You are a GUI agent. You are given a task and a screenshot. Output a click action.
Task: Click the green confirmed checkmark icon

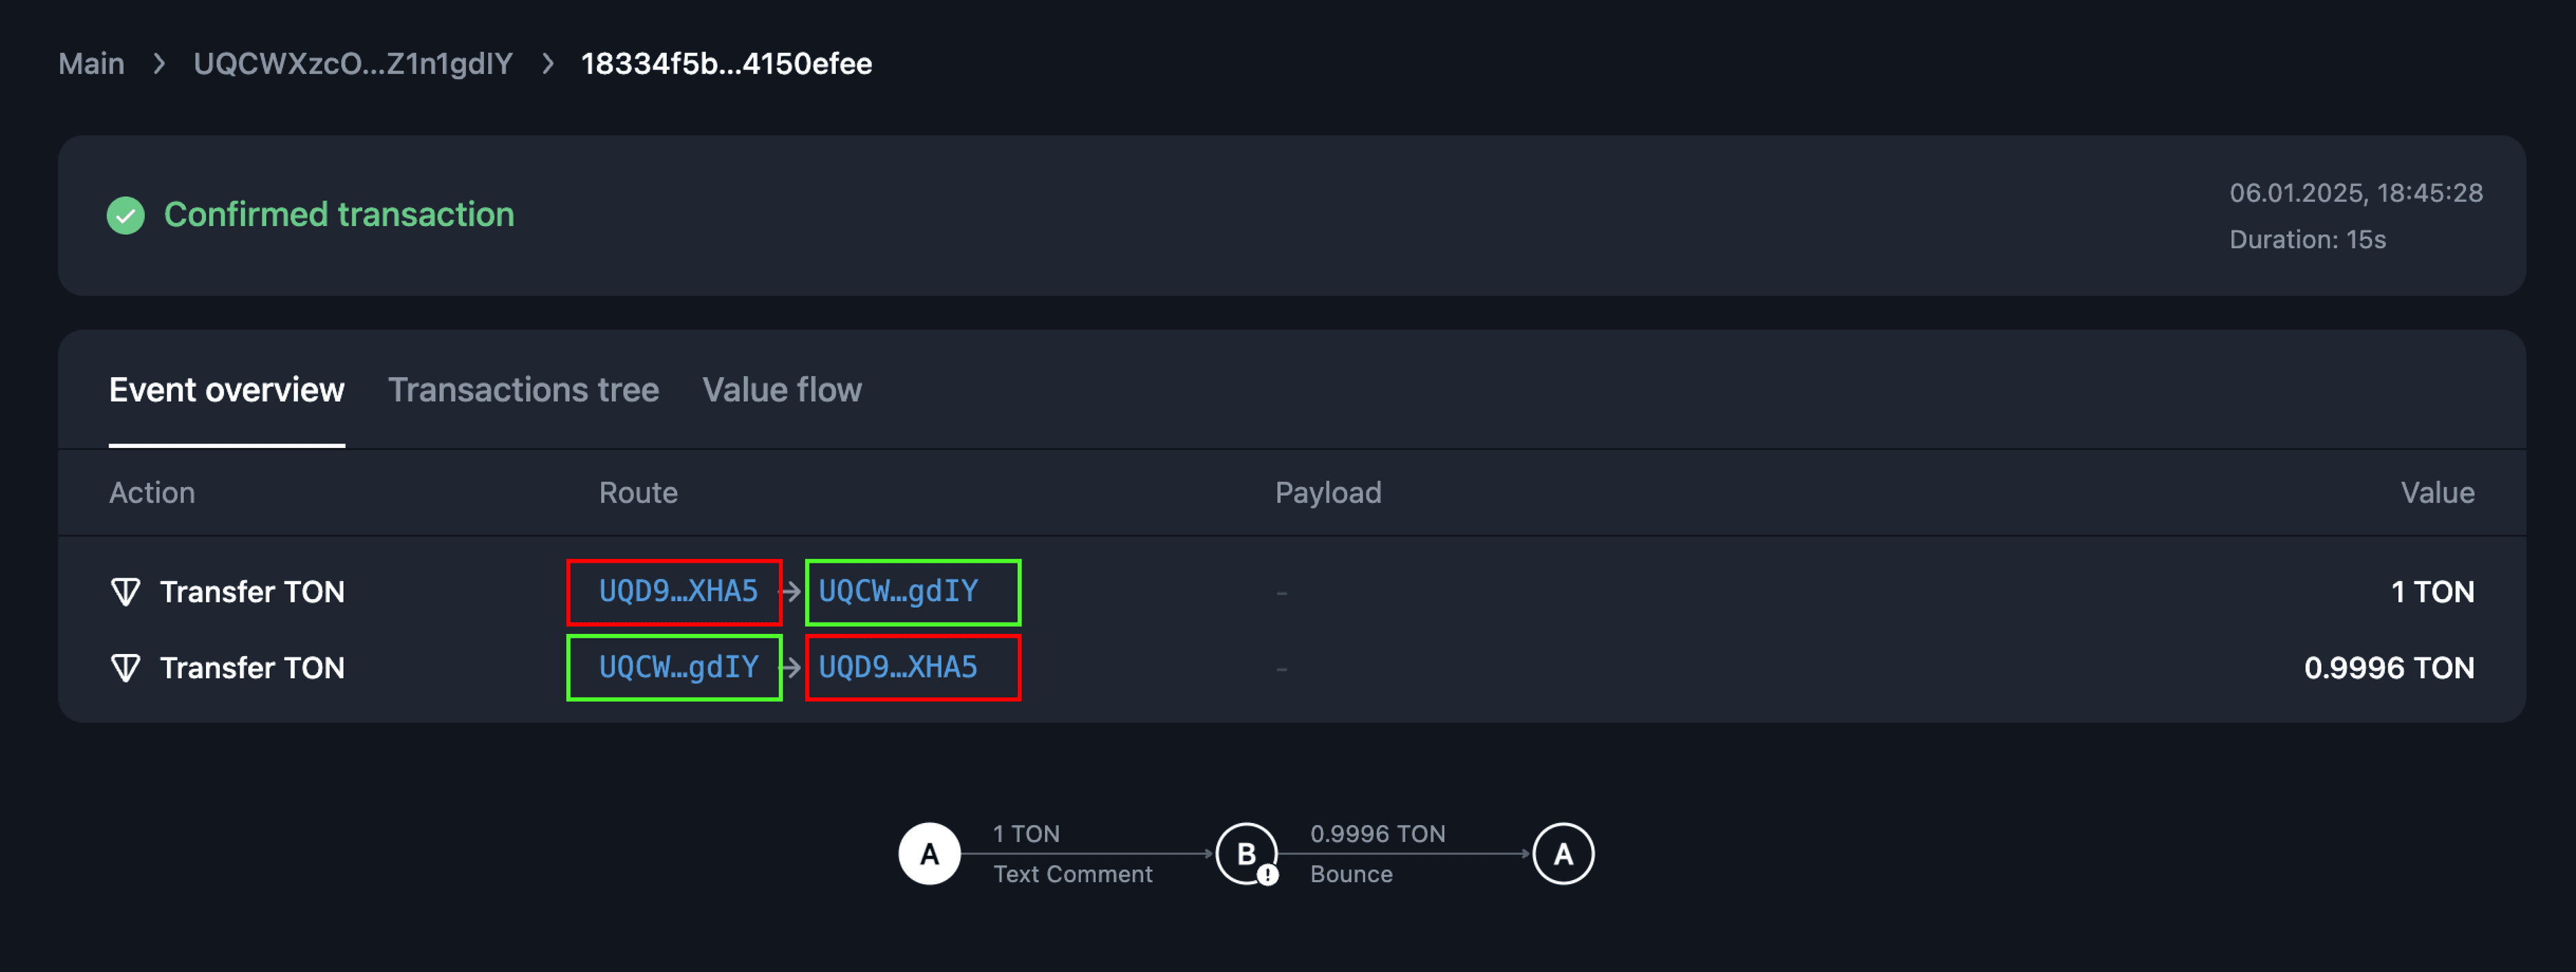tap(125, 215)
